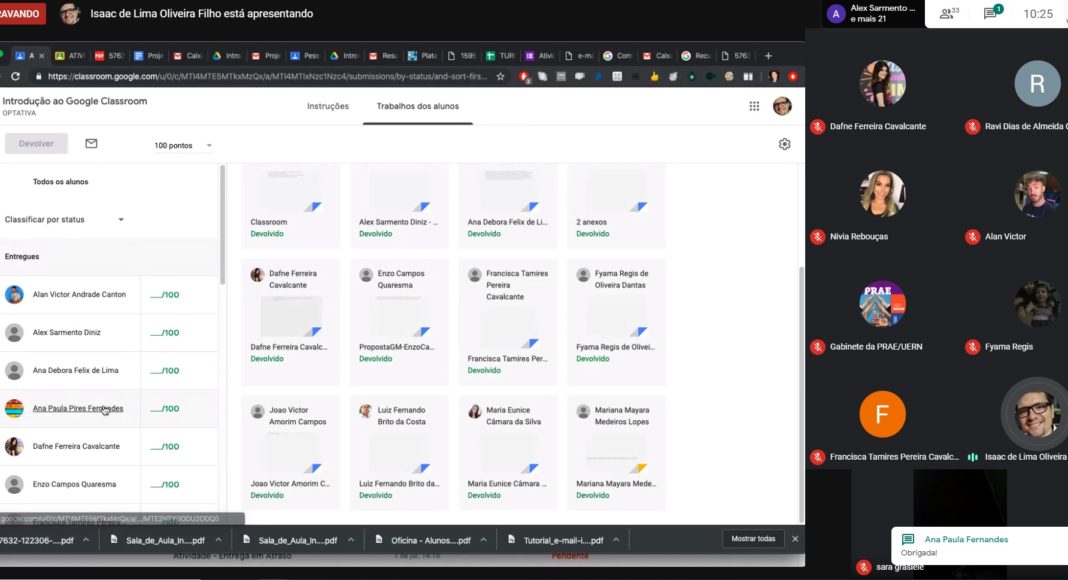The width and height of the screenshot is (1068, 580).
Task: Switch to the Plata browser tab
Action: tap(422, 56)
